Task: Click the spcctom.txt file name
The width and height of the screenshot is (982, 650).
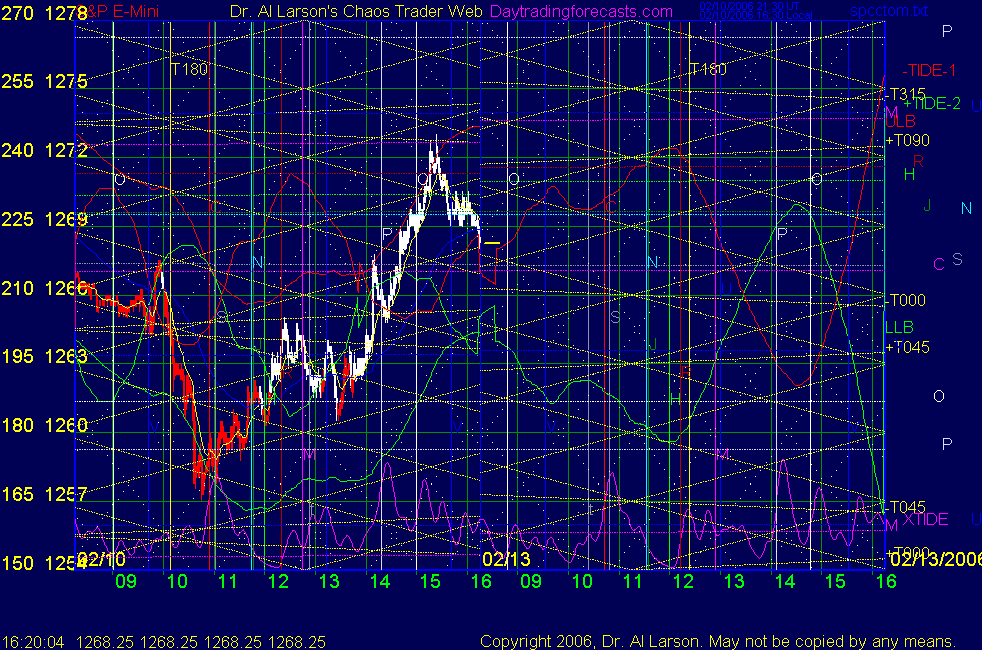Action: [889, 11]
